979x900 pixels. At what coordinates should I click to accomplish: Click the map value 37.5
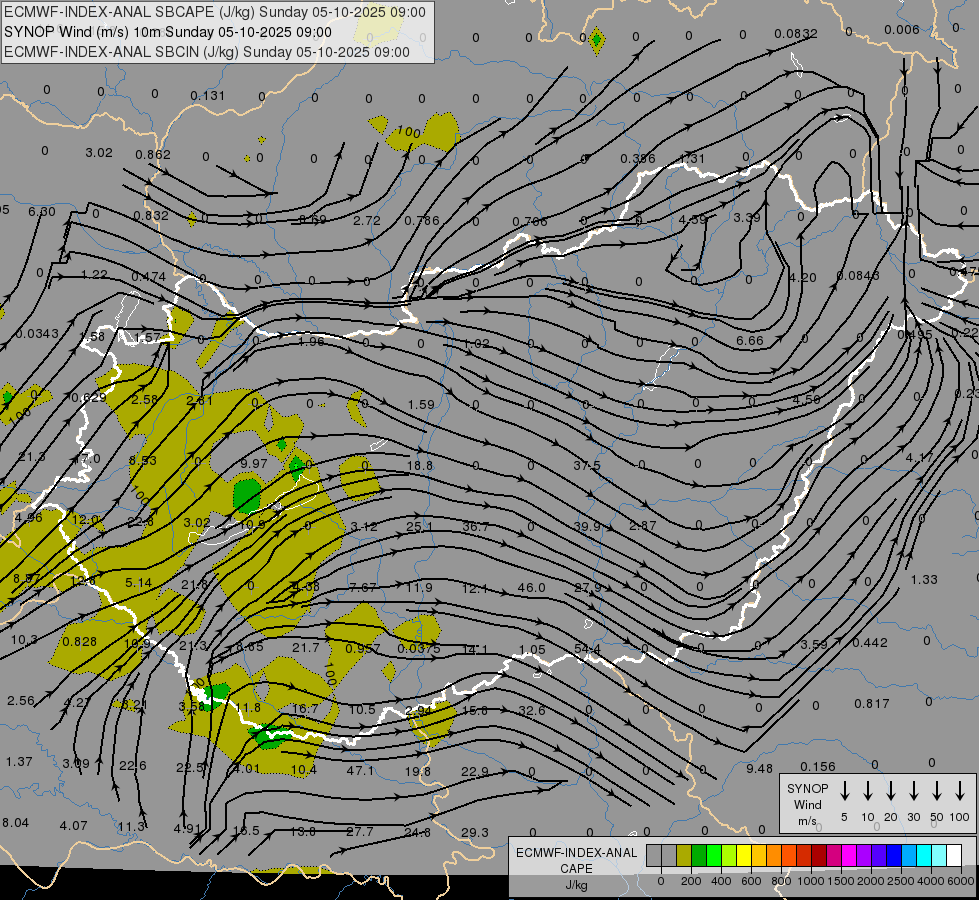(x=588, y=466)
